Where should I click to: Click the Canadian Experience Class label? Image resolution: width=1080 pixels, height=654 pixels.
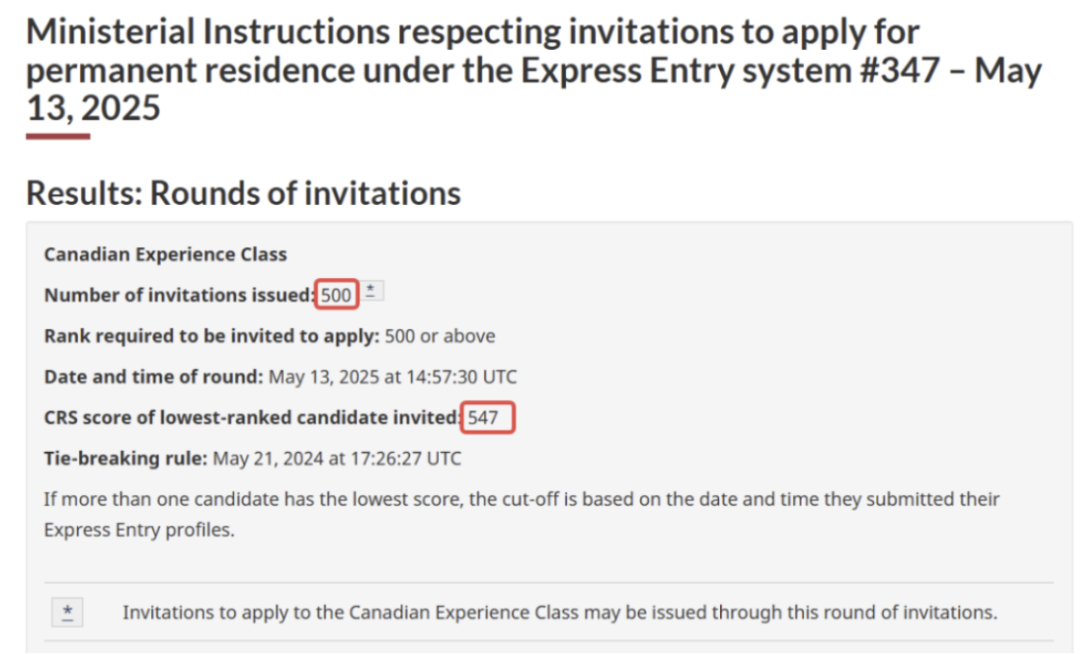(x=165, y=255)
